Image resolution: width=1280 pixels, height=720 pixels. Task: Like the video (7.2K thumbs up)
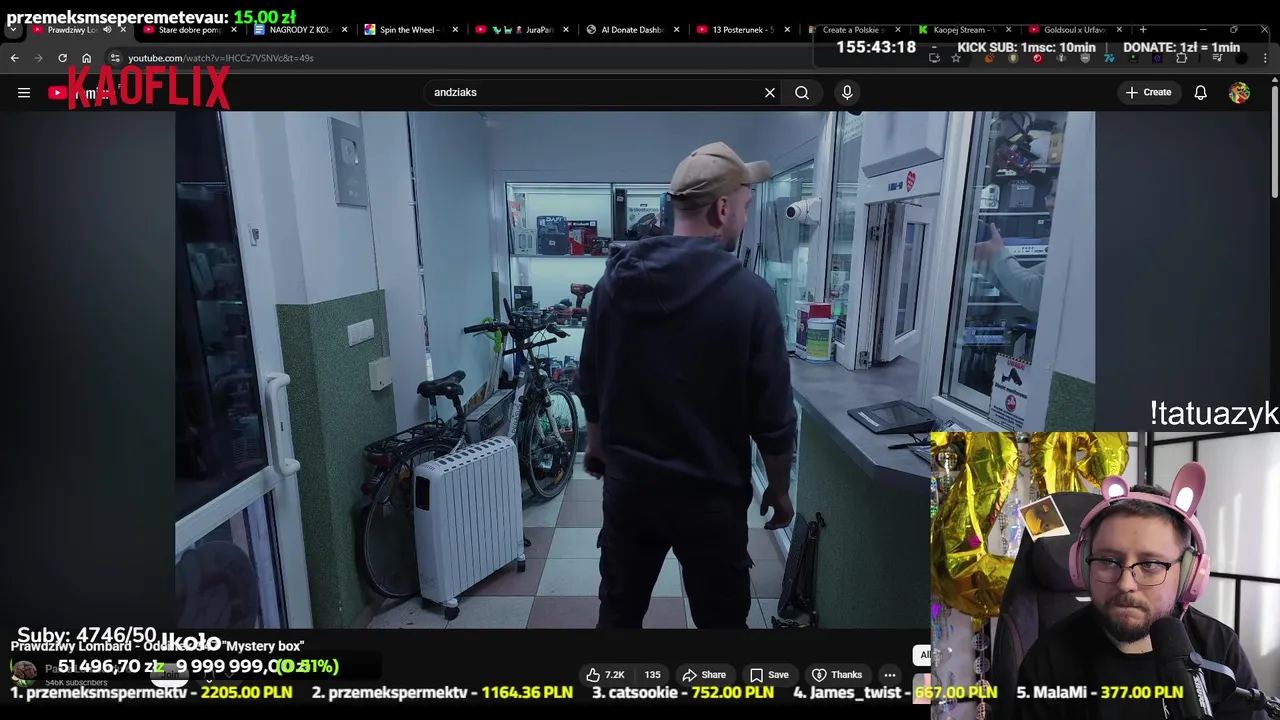606,675
